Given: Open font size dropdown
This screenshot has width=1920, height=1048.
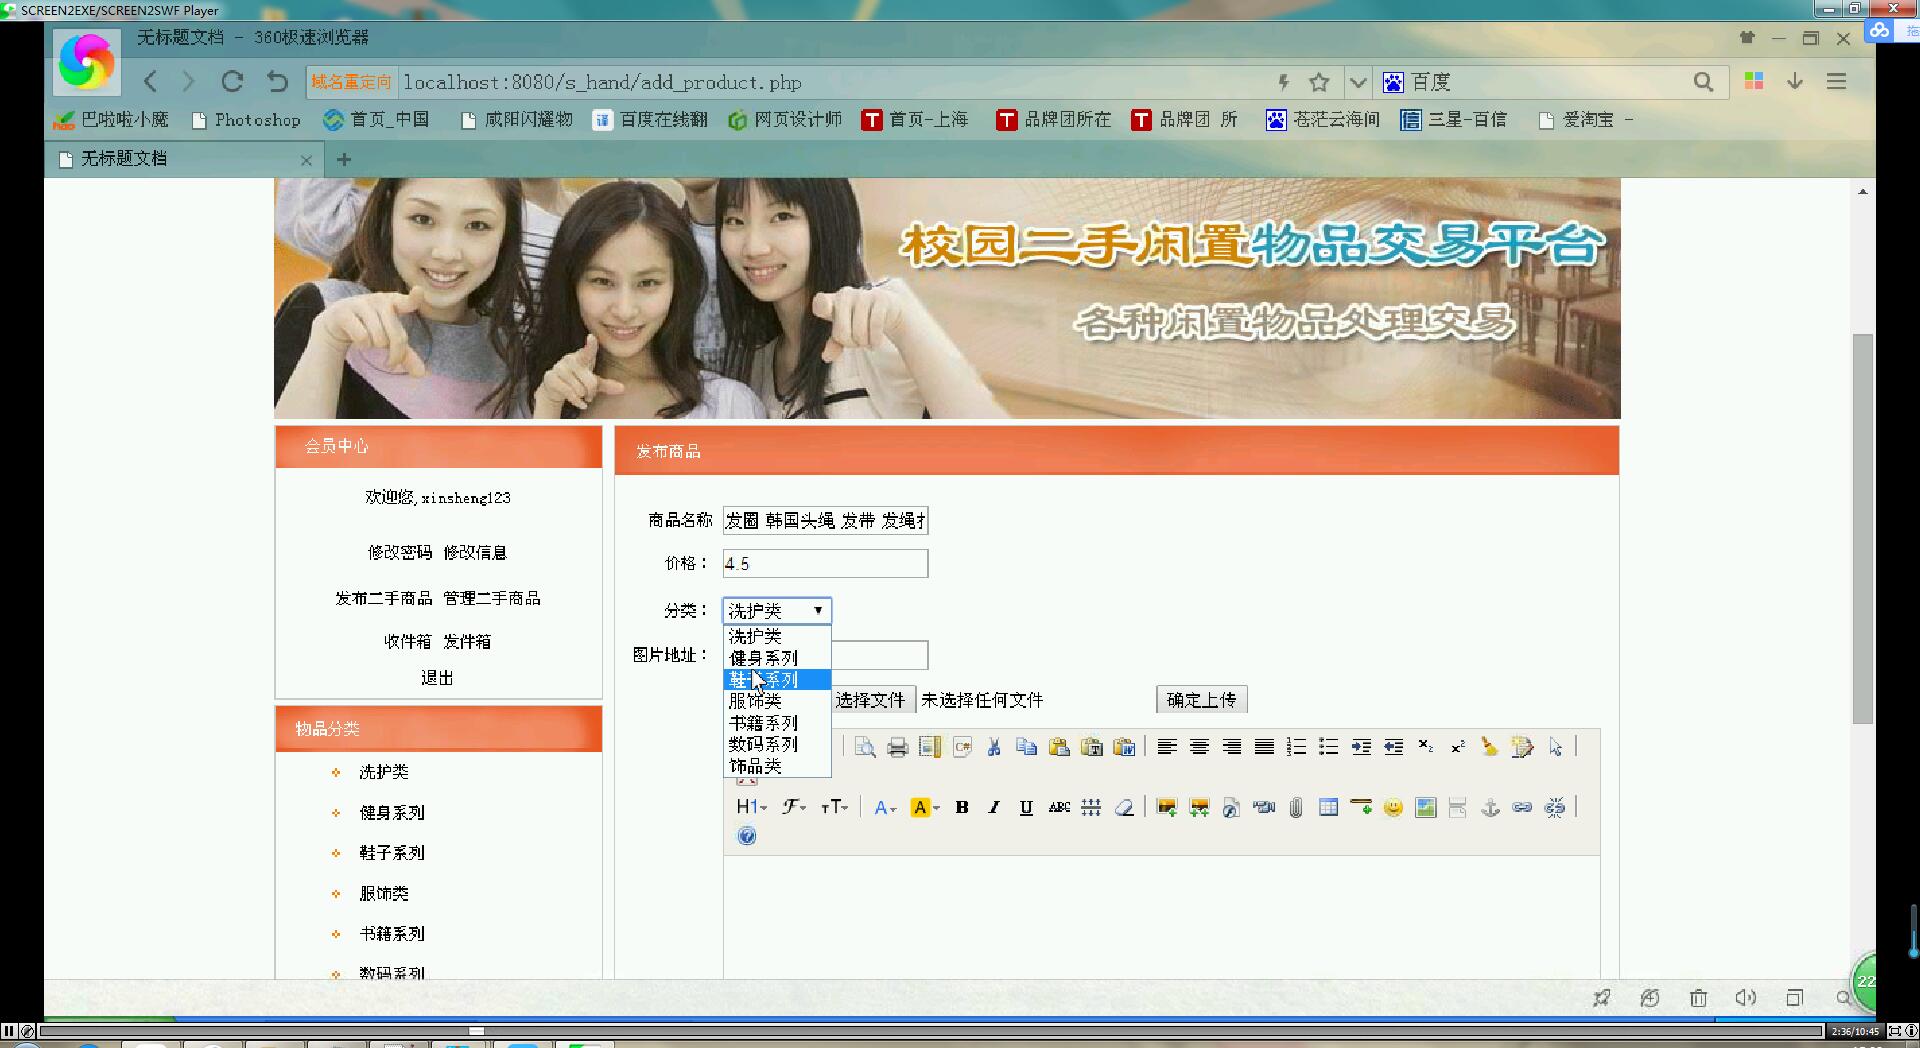Looking at the screenshot, I should point(834,808).
